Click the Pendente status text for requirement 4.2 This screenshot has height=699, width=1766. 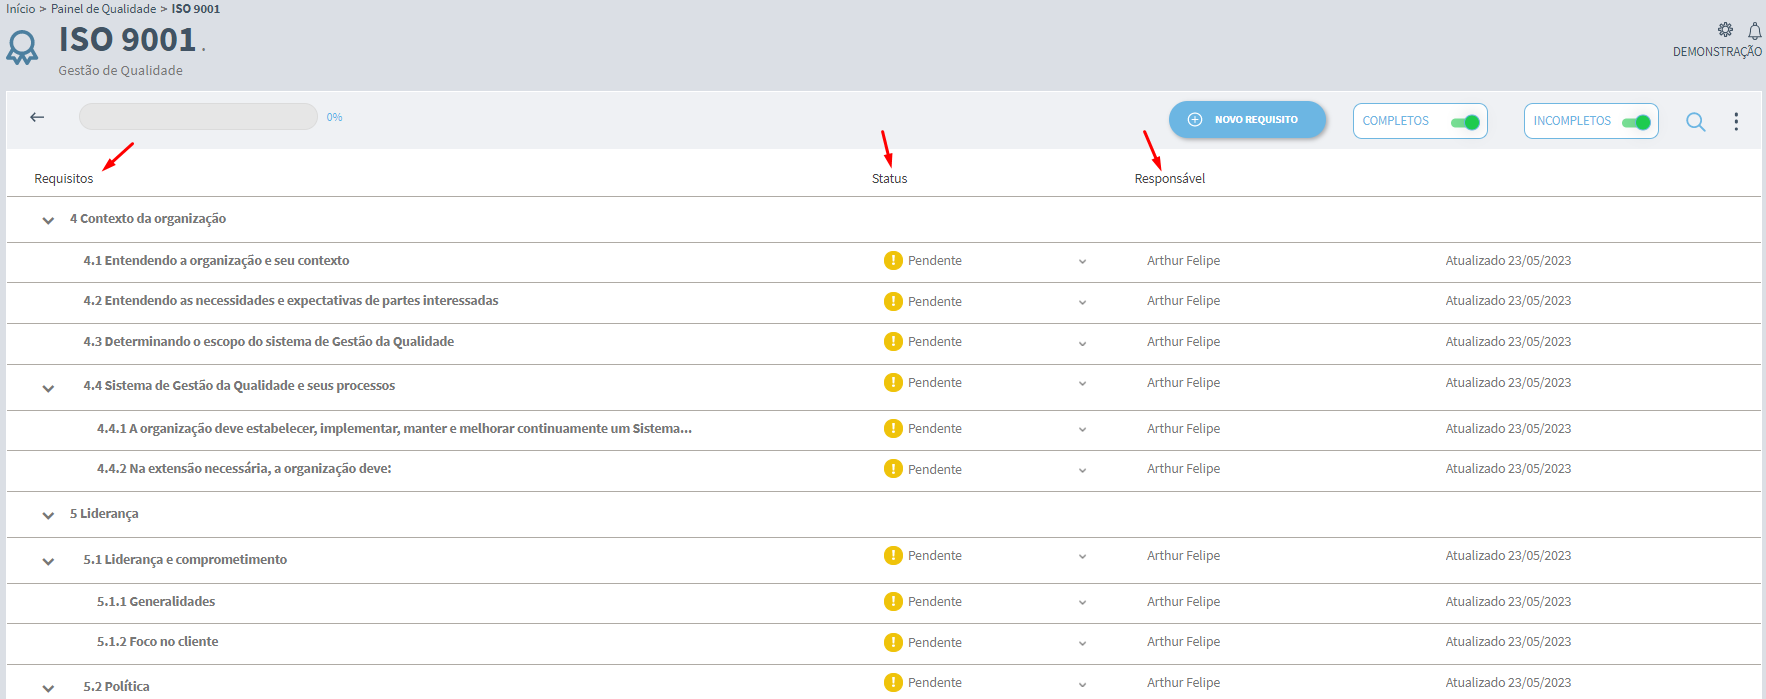click(x=935, y=302)
